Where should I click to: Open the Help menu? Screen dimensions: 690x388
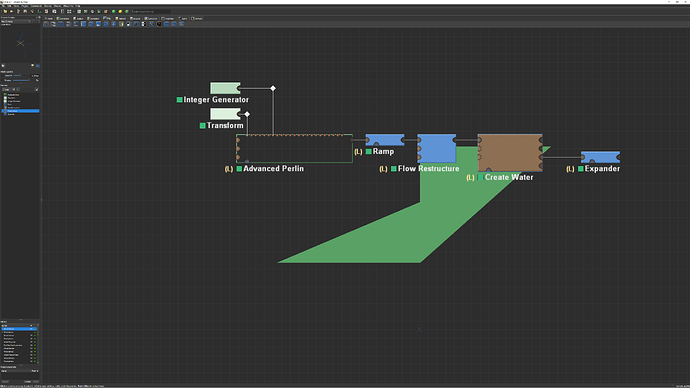pyautogui.click(x=78, y=6)
